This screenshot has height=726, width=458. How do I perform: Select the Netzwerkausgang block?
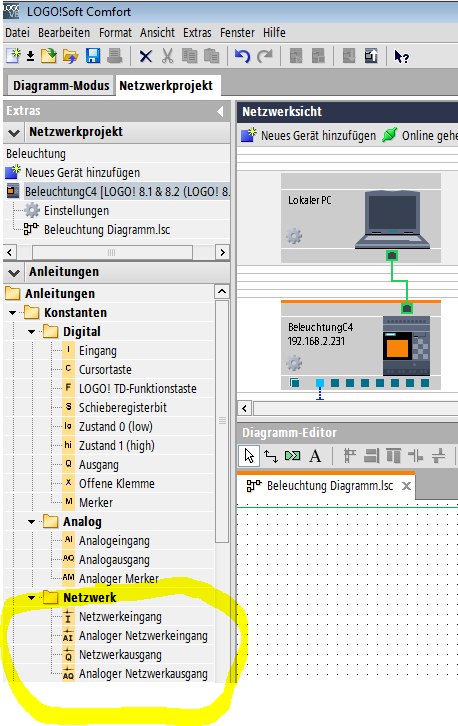coord(120,655)
